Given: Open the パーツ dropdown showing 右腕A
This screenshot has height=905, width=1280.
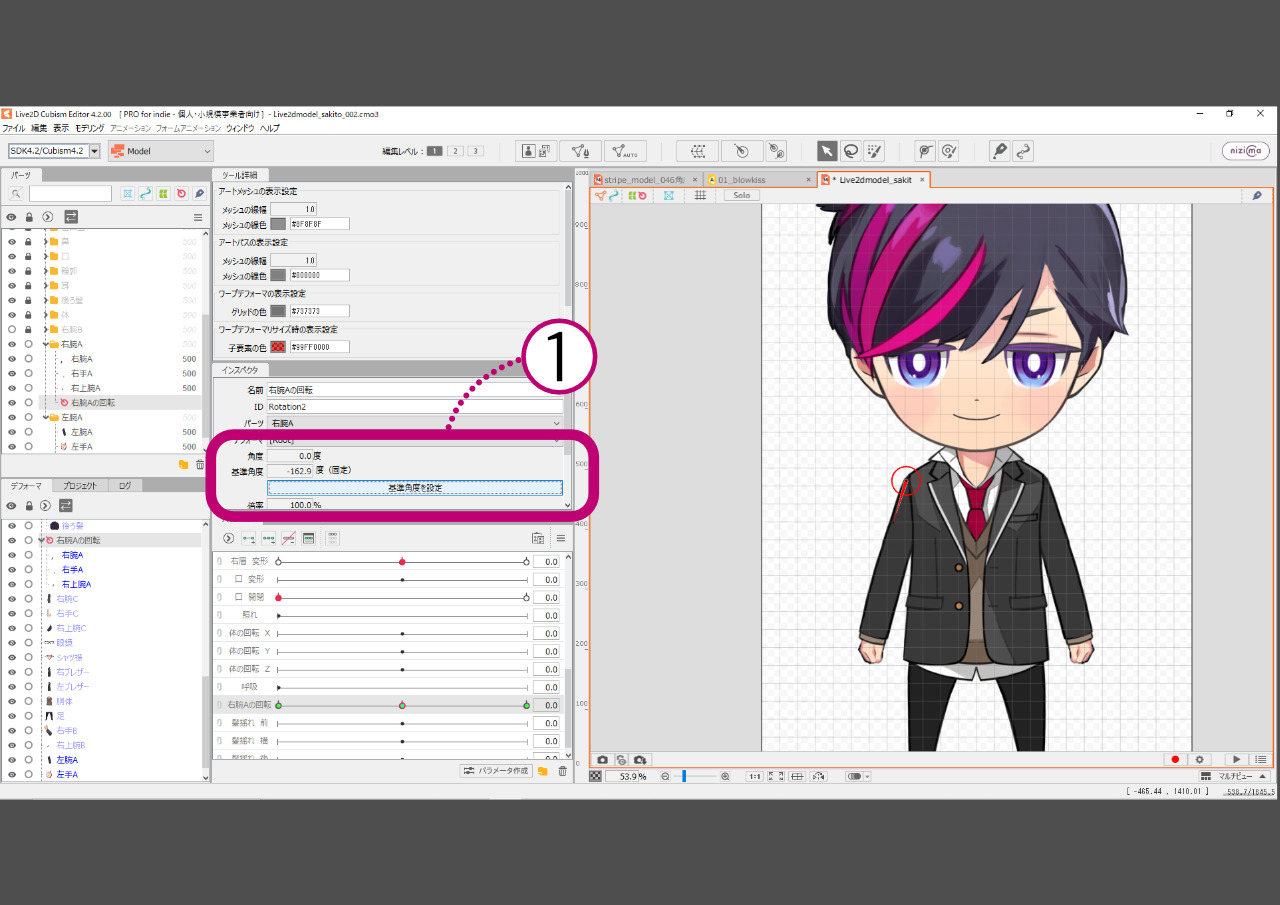Looking at the screenshot, I should tap(415, 423).
